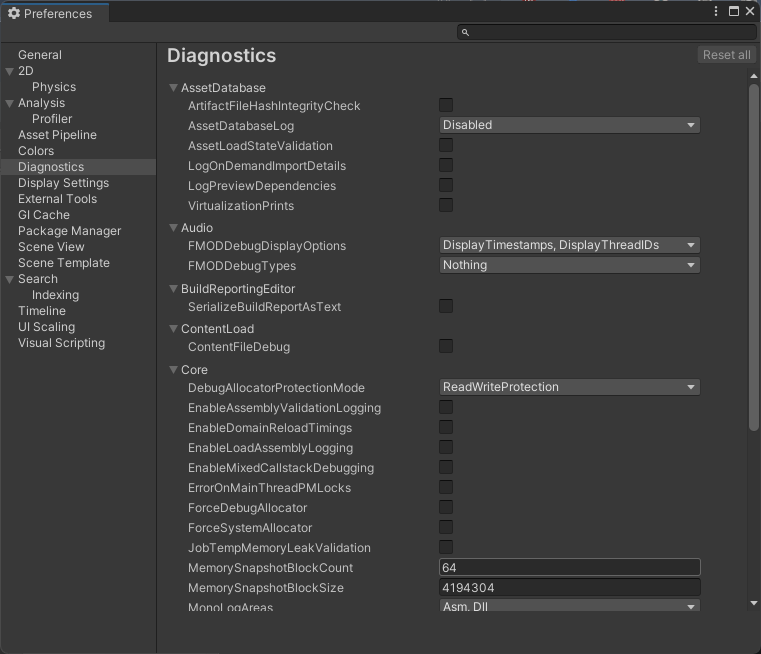Open the FMODDebugTypes dropdown
This screenshot has height=654, width=761.
click(569, 265)
